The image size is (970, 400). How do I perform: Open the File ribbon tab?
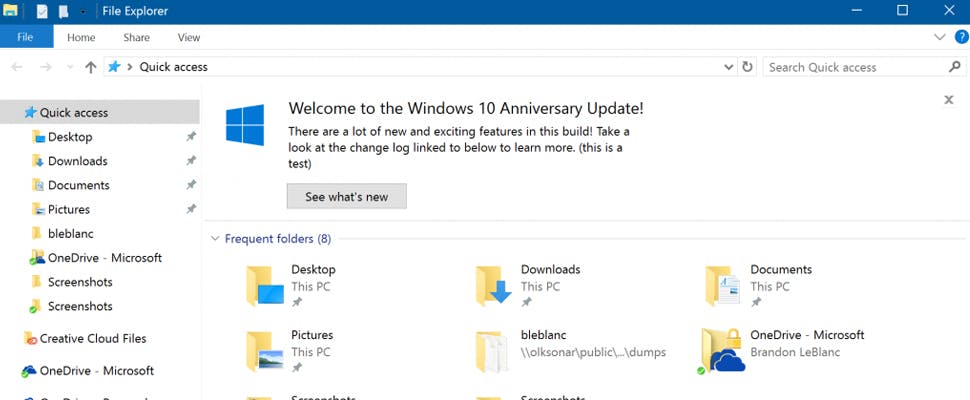(25, 37)
